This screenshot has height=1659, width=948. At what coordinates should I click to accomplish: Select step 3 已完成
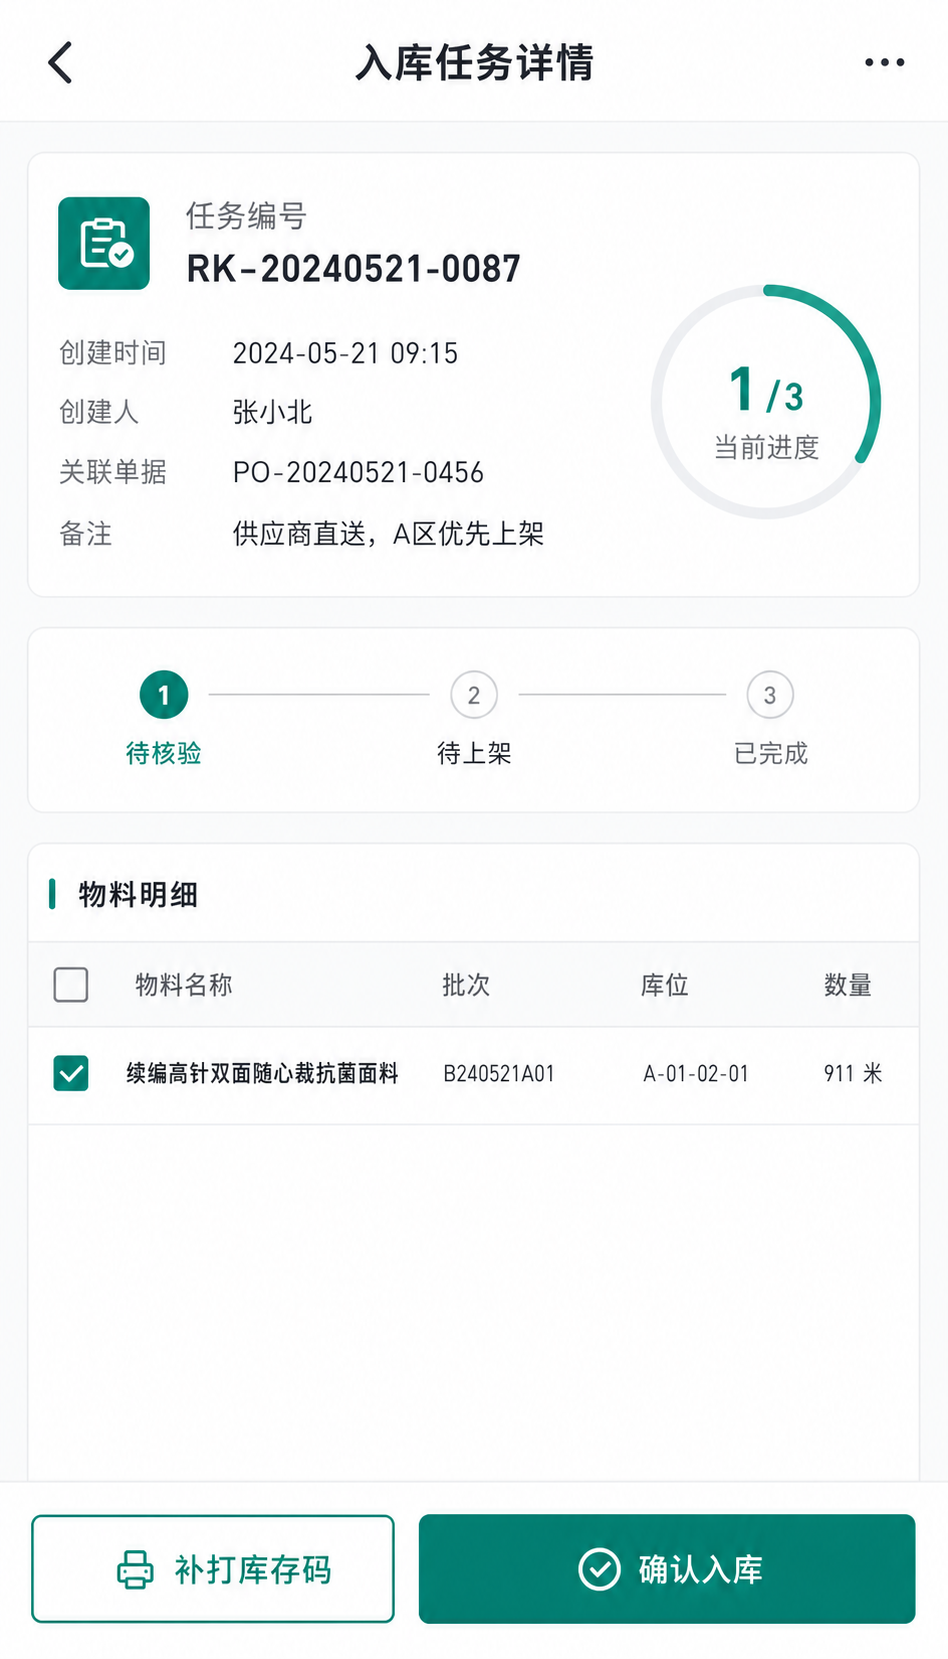click(x=770, y=718)
